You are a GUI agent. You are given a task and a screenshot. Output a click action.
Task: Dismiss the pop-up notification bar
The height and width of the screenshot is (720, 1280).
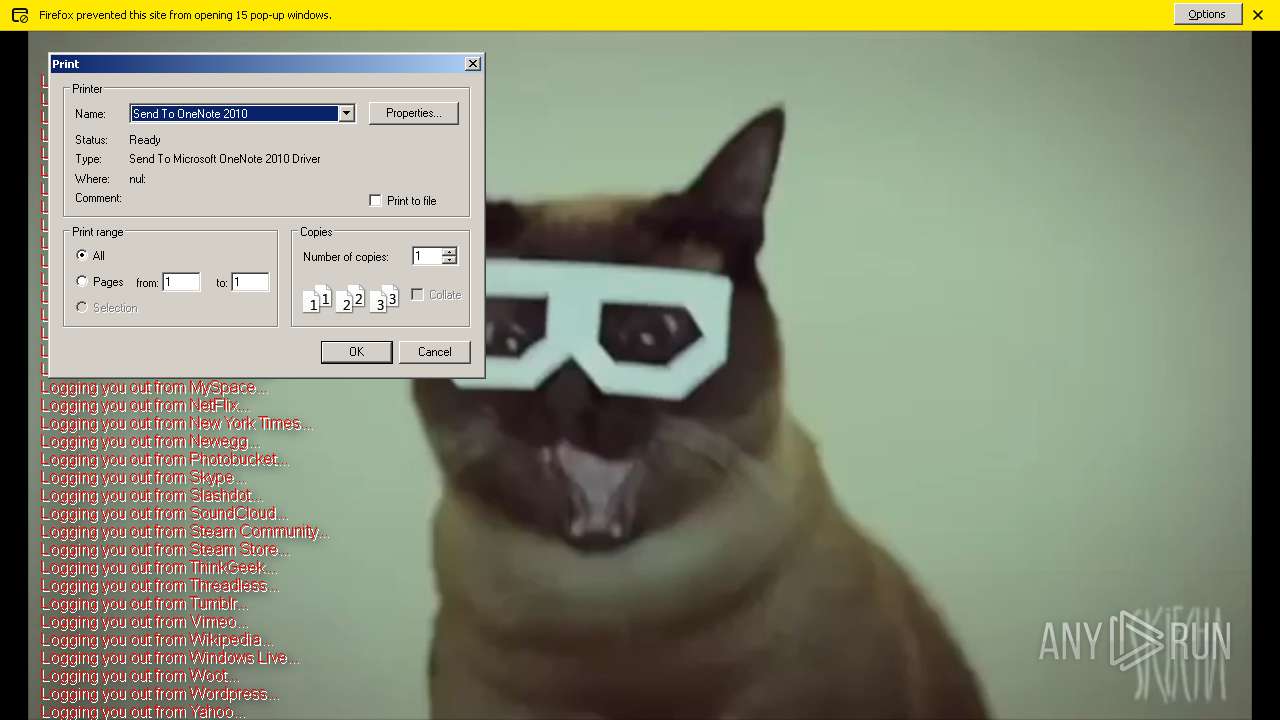1258,15
